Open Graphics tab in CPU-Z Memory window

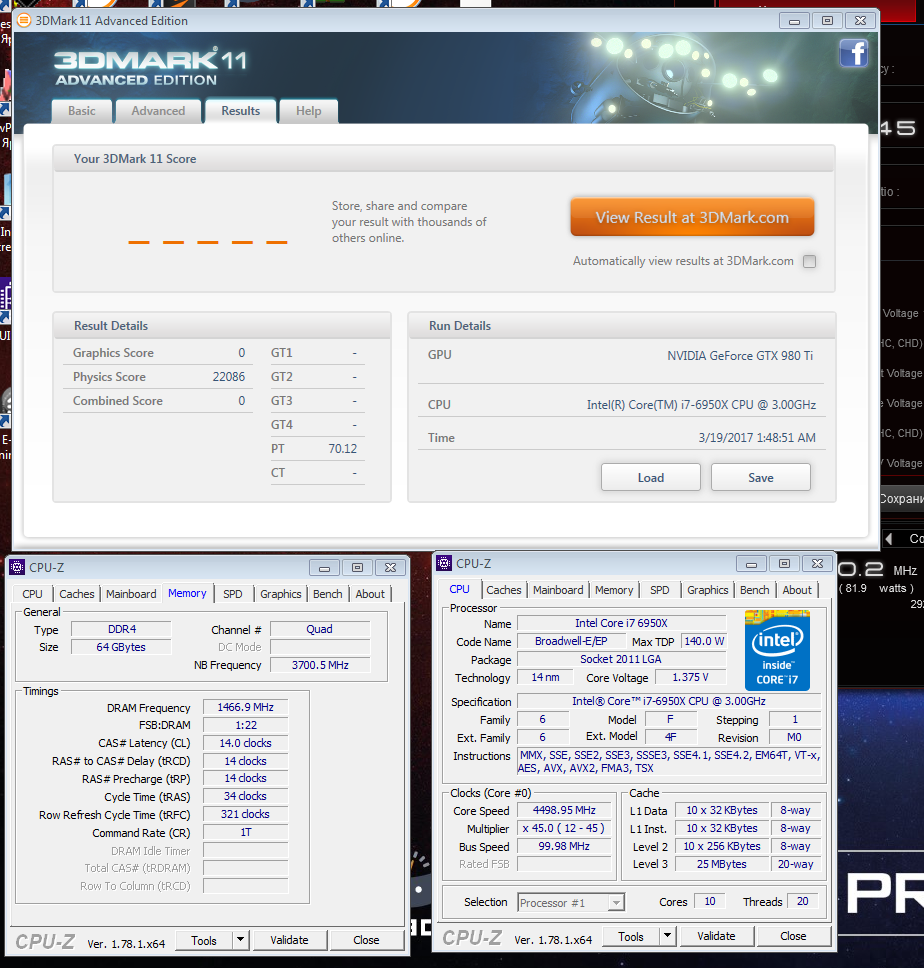281,594
